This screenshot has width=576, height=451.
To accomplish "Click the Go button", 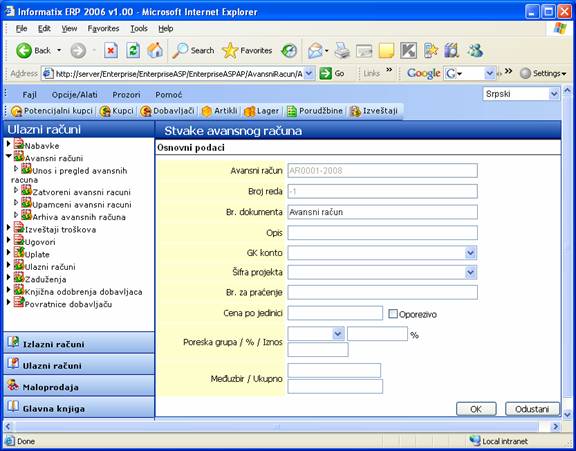I will (332, 73).
